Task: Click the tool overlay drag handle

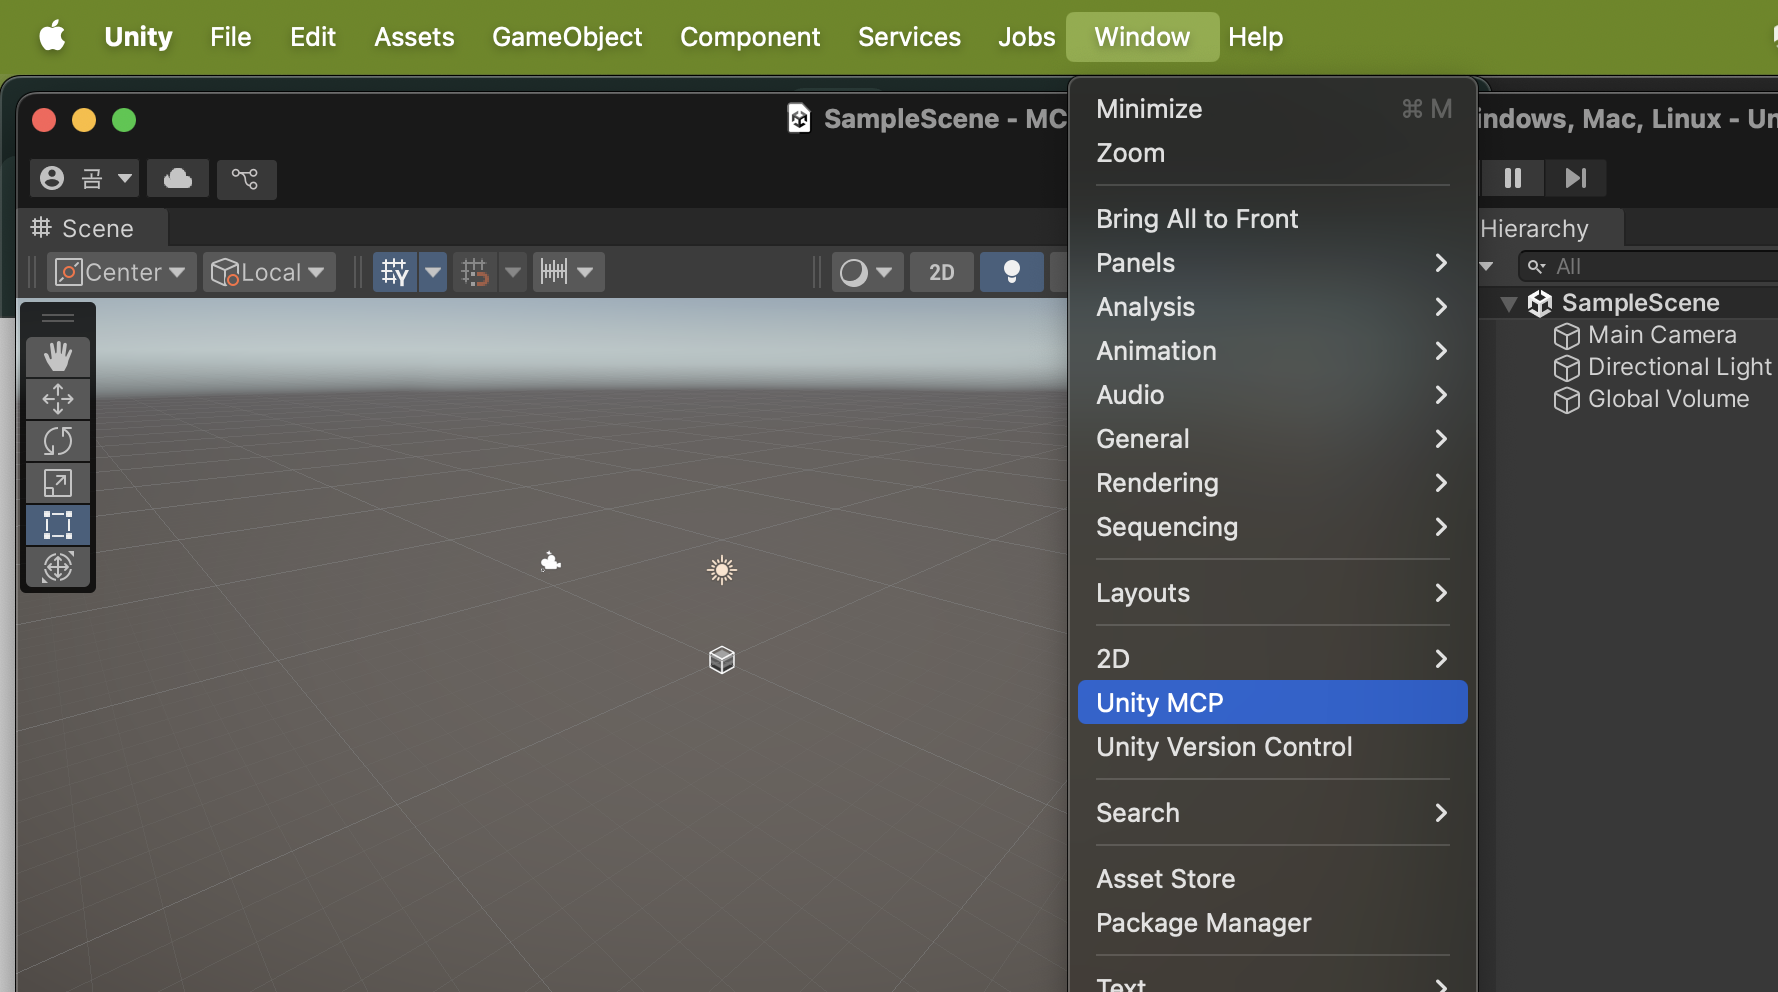Action: tap(58, 318)
